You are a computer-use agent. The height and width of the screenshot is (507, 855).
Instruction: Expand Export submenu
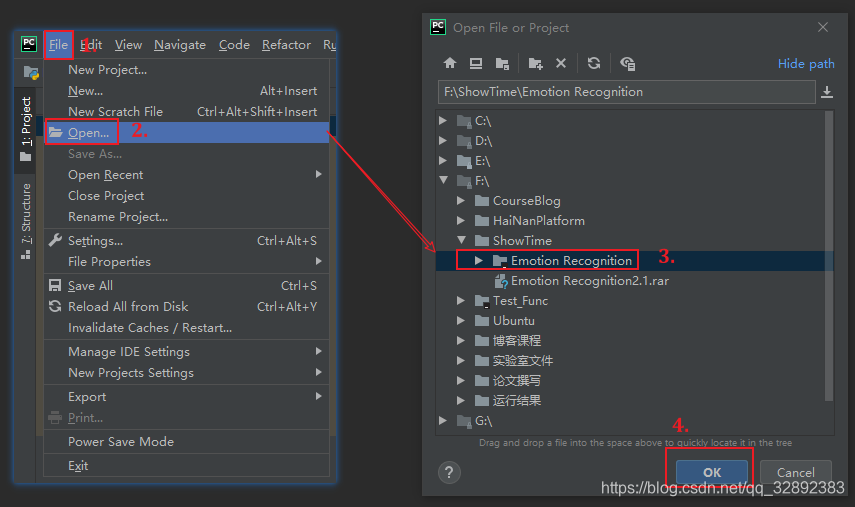[x=186, y=397]
